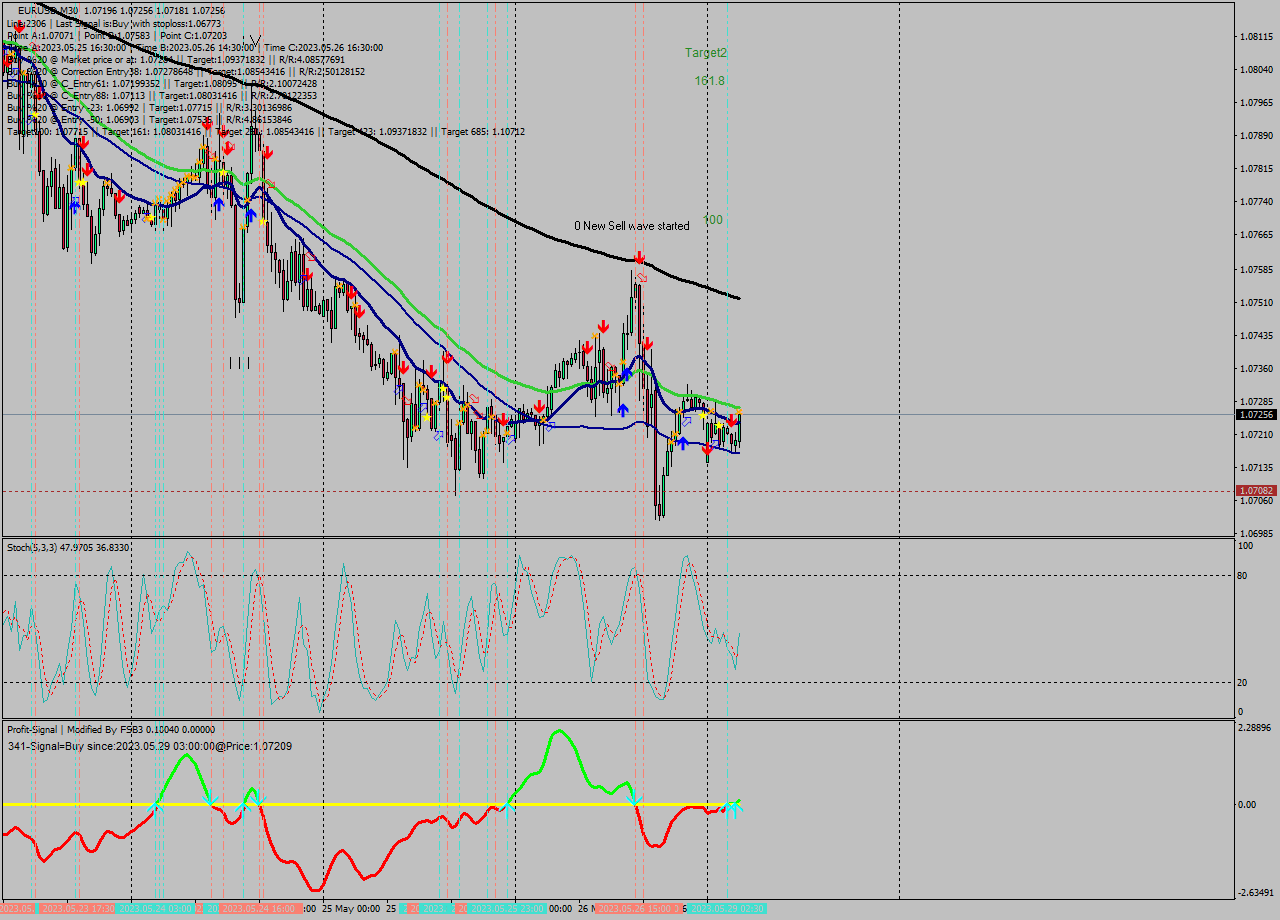The image size is (1280, 920).
Task: Click the '0 New Sell wave started' annotation
Action: [x=630, y=226]
